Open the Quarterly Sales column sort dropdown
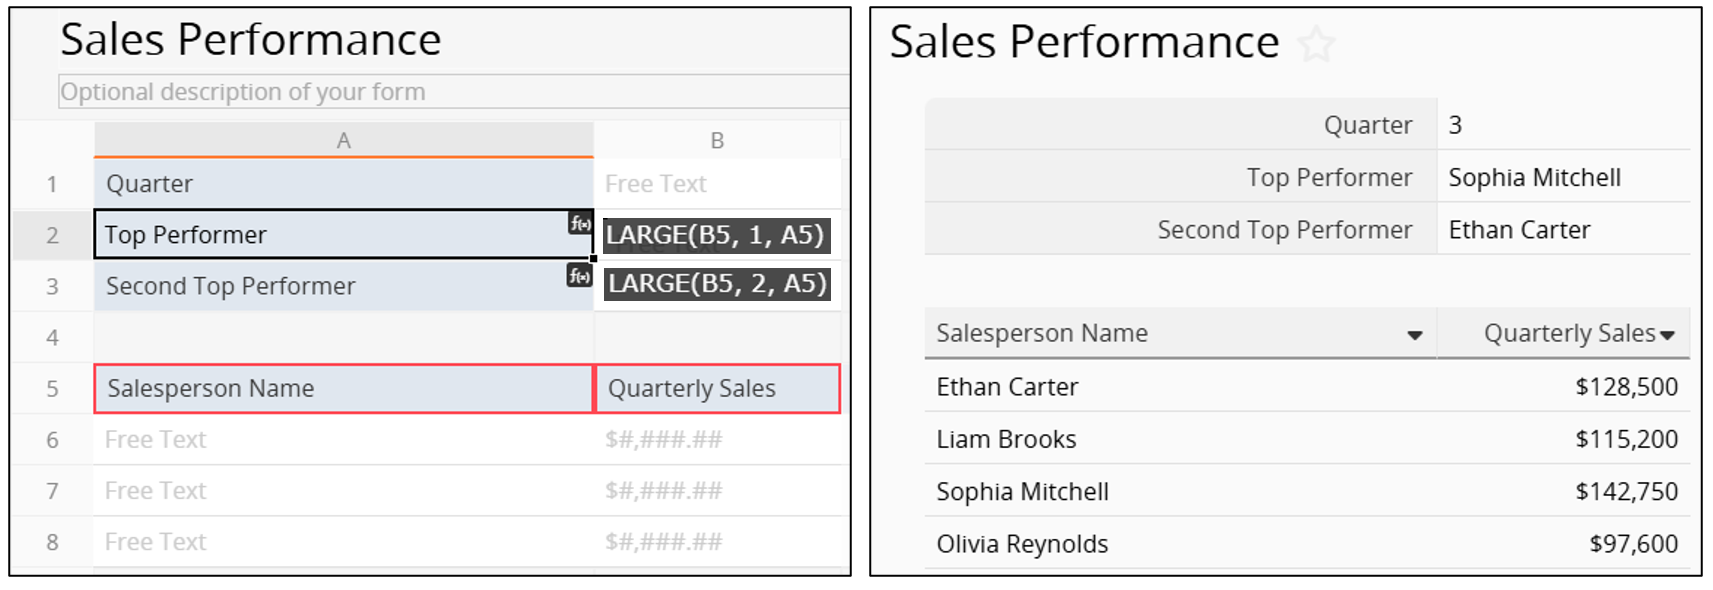This screenshot has width=1713, height=590. pyautogui.click(x=1667, y=335)
